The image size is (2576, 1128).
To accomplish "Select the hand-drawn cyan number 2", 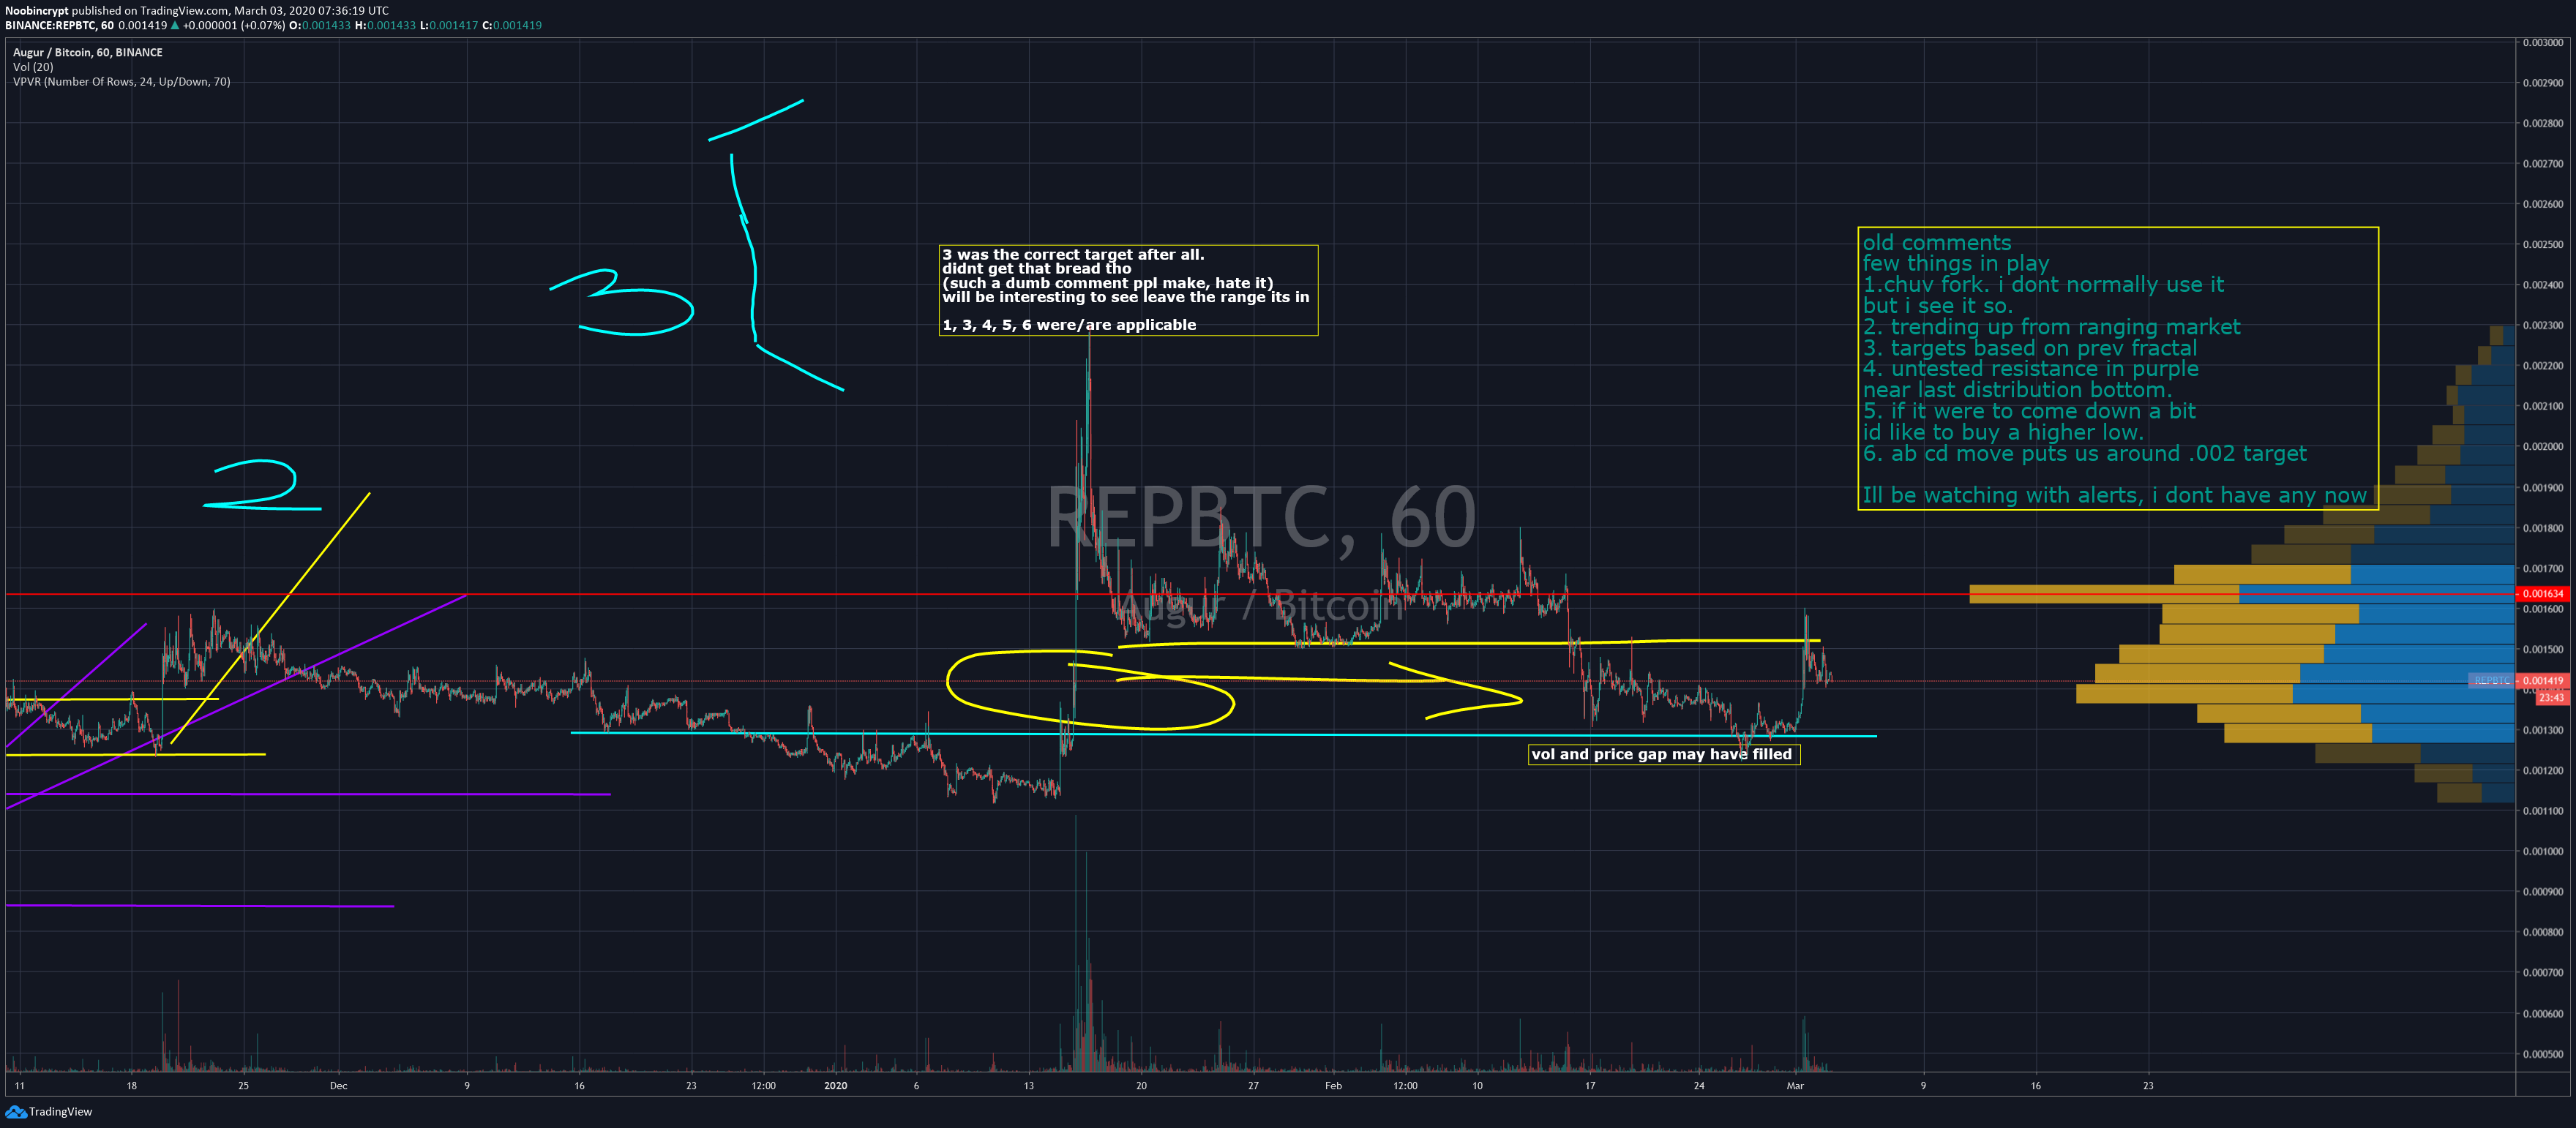I will [262, 485].
